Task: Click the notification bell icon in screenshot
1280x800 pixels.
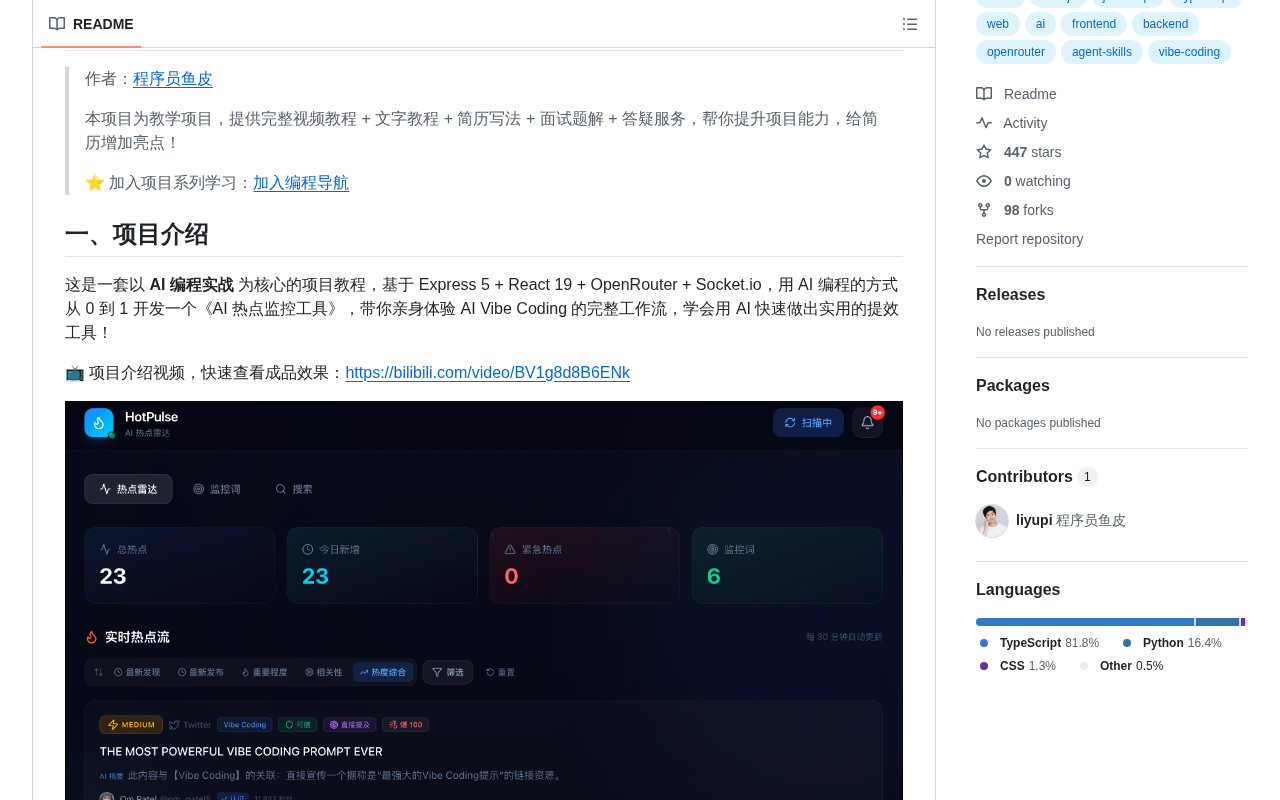Action: pos(867,423)
